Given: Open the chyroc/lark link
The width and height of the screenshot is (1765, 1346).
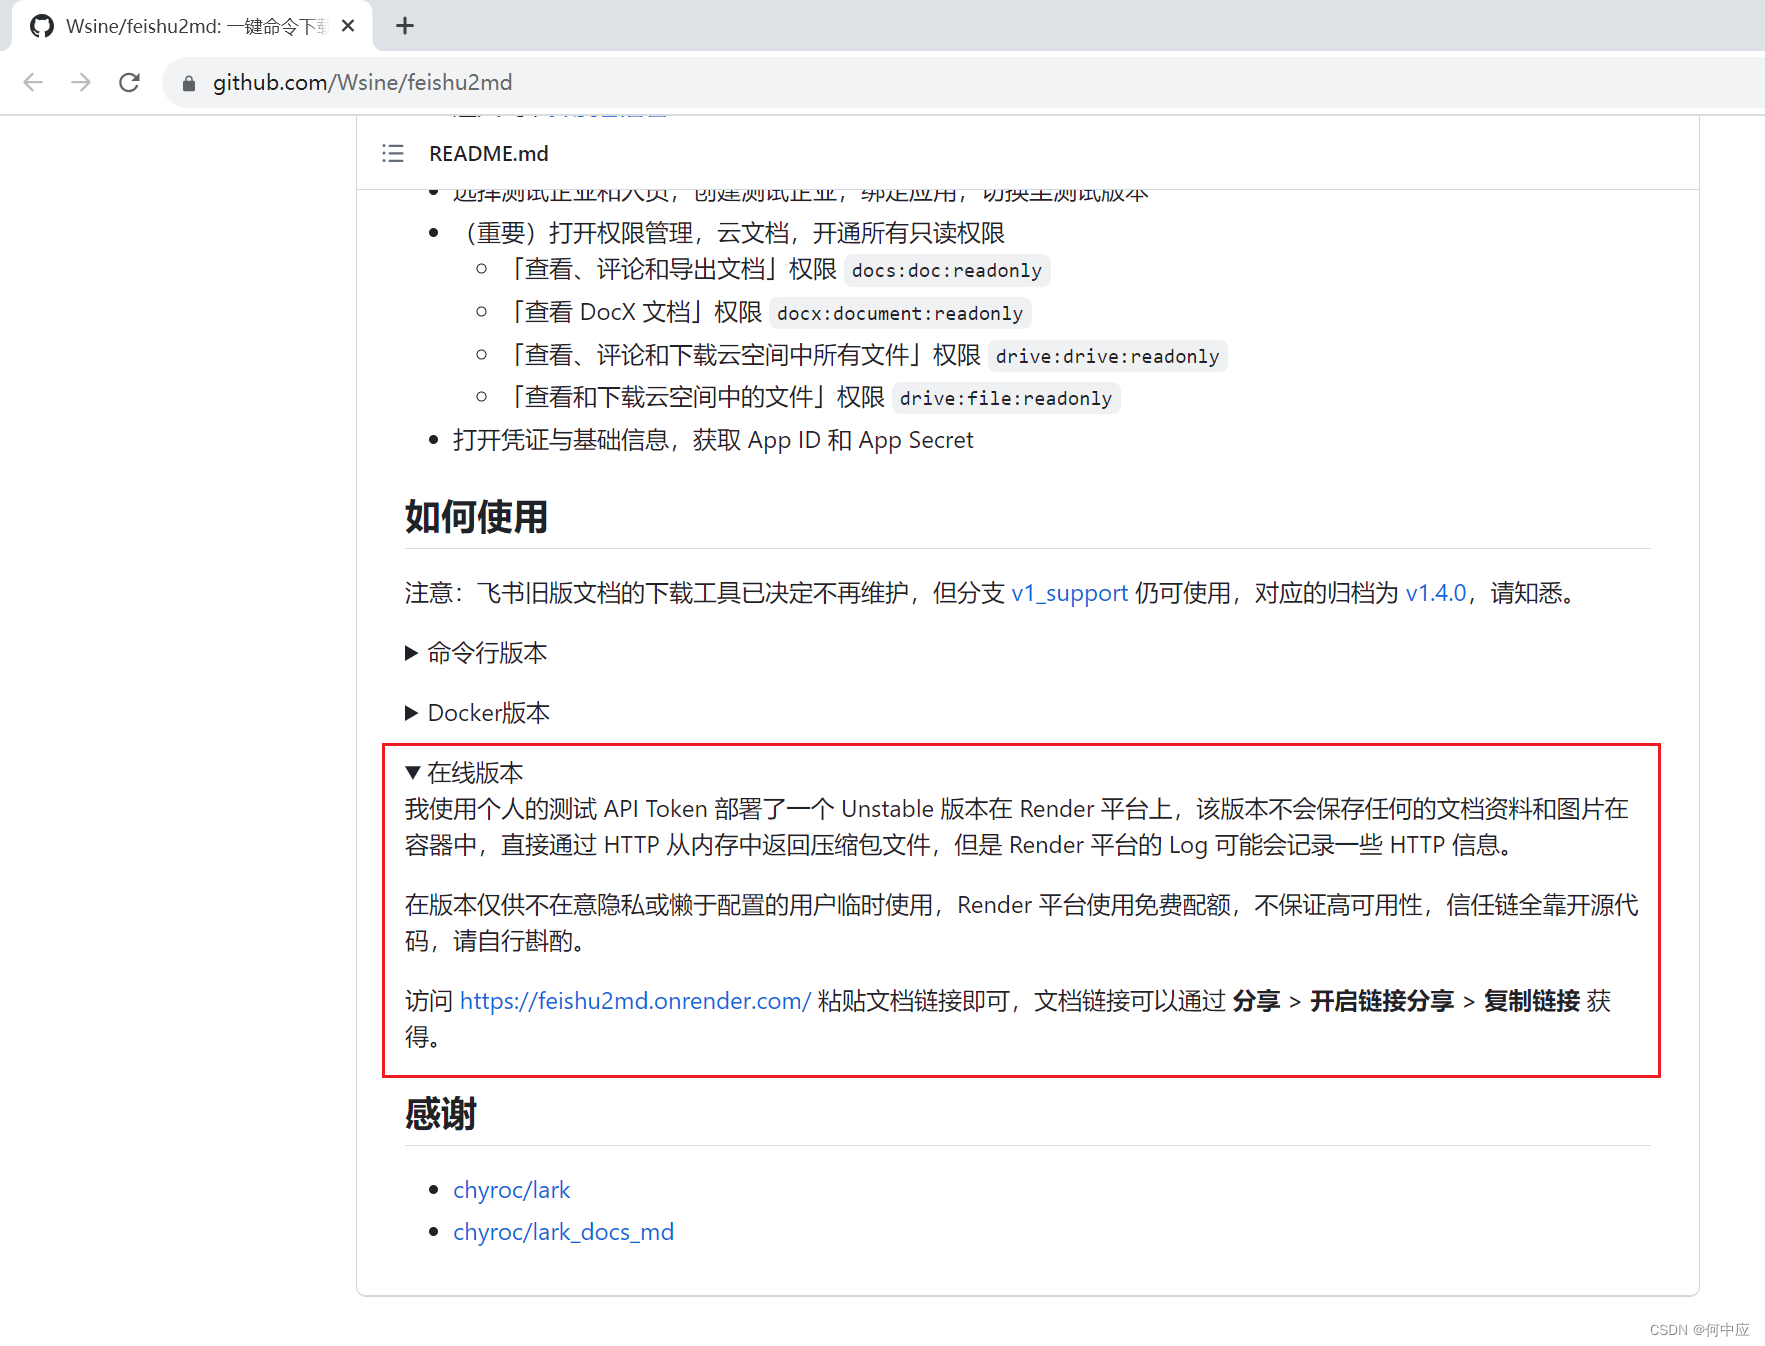Looking at the screenshot, I should [x=511, y=1190].
